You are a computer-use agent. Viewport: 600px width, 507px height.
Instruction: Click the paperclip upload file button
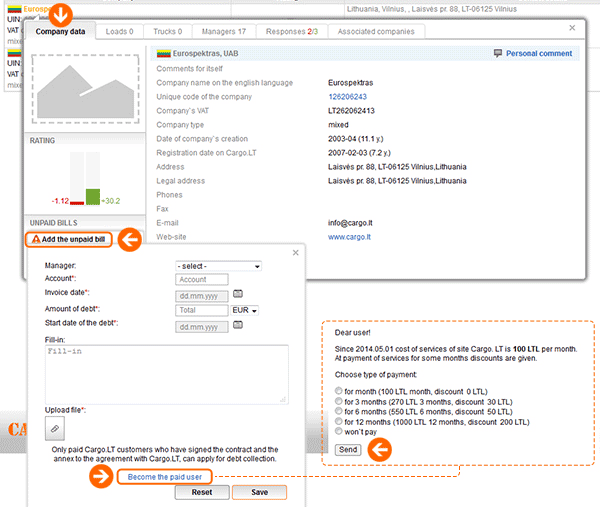[x=56, y=428]
